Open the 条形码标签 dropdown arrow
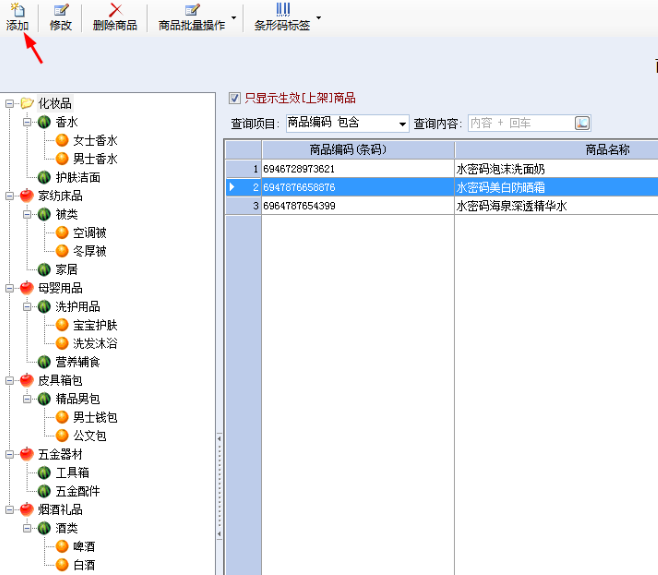Viewport: 658px width, 575px height. (319, 18)
